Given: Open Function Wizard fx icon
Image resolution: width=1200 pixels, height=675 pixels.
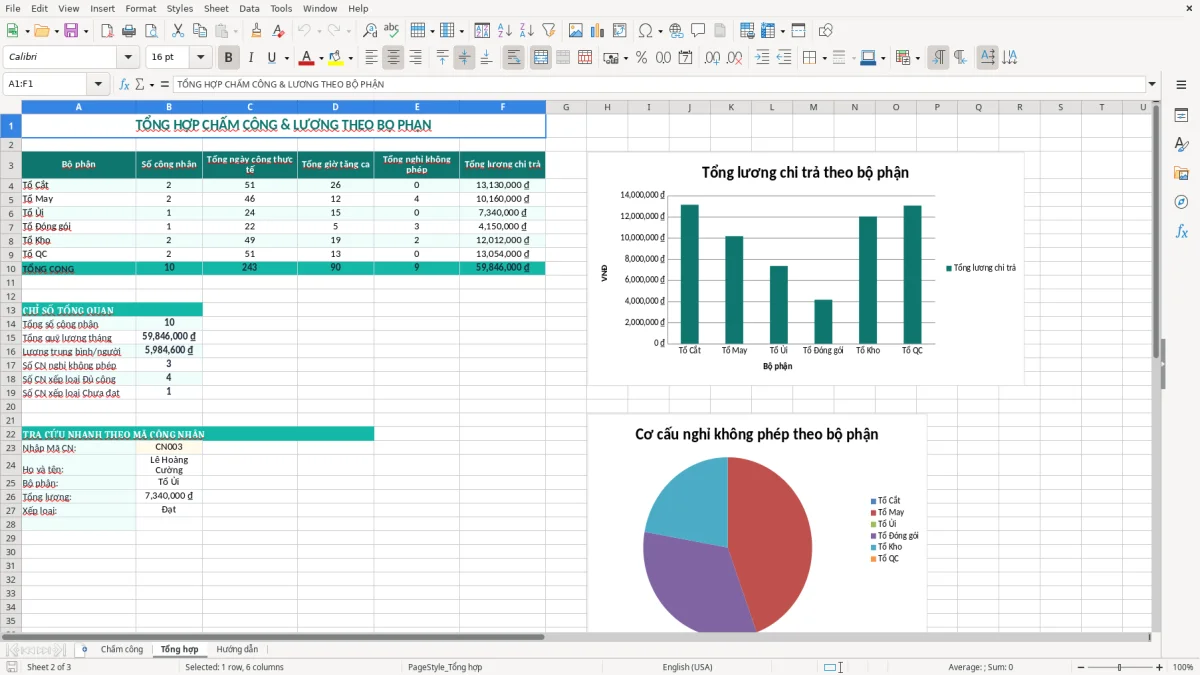Looking at the screenshot, I should [124, 84].
